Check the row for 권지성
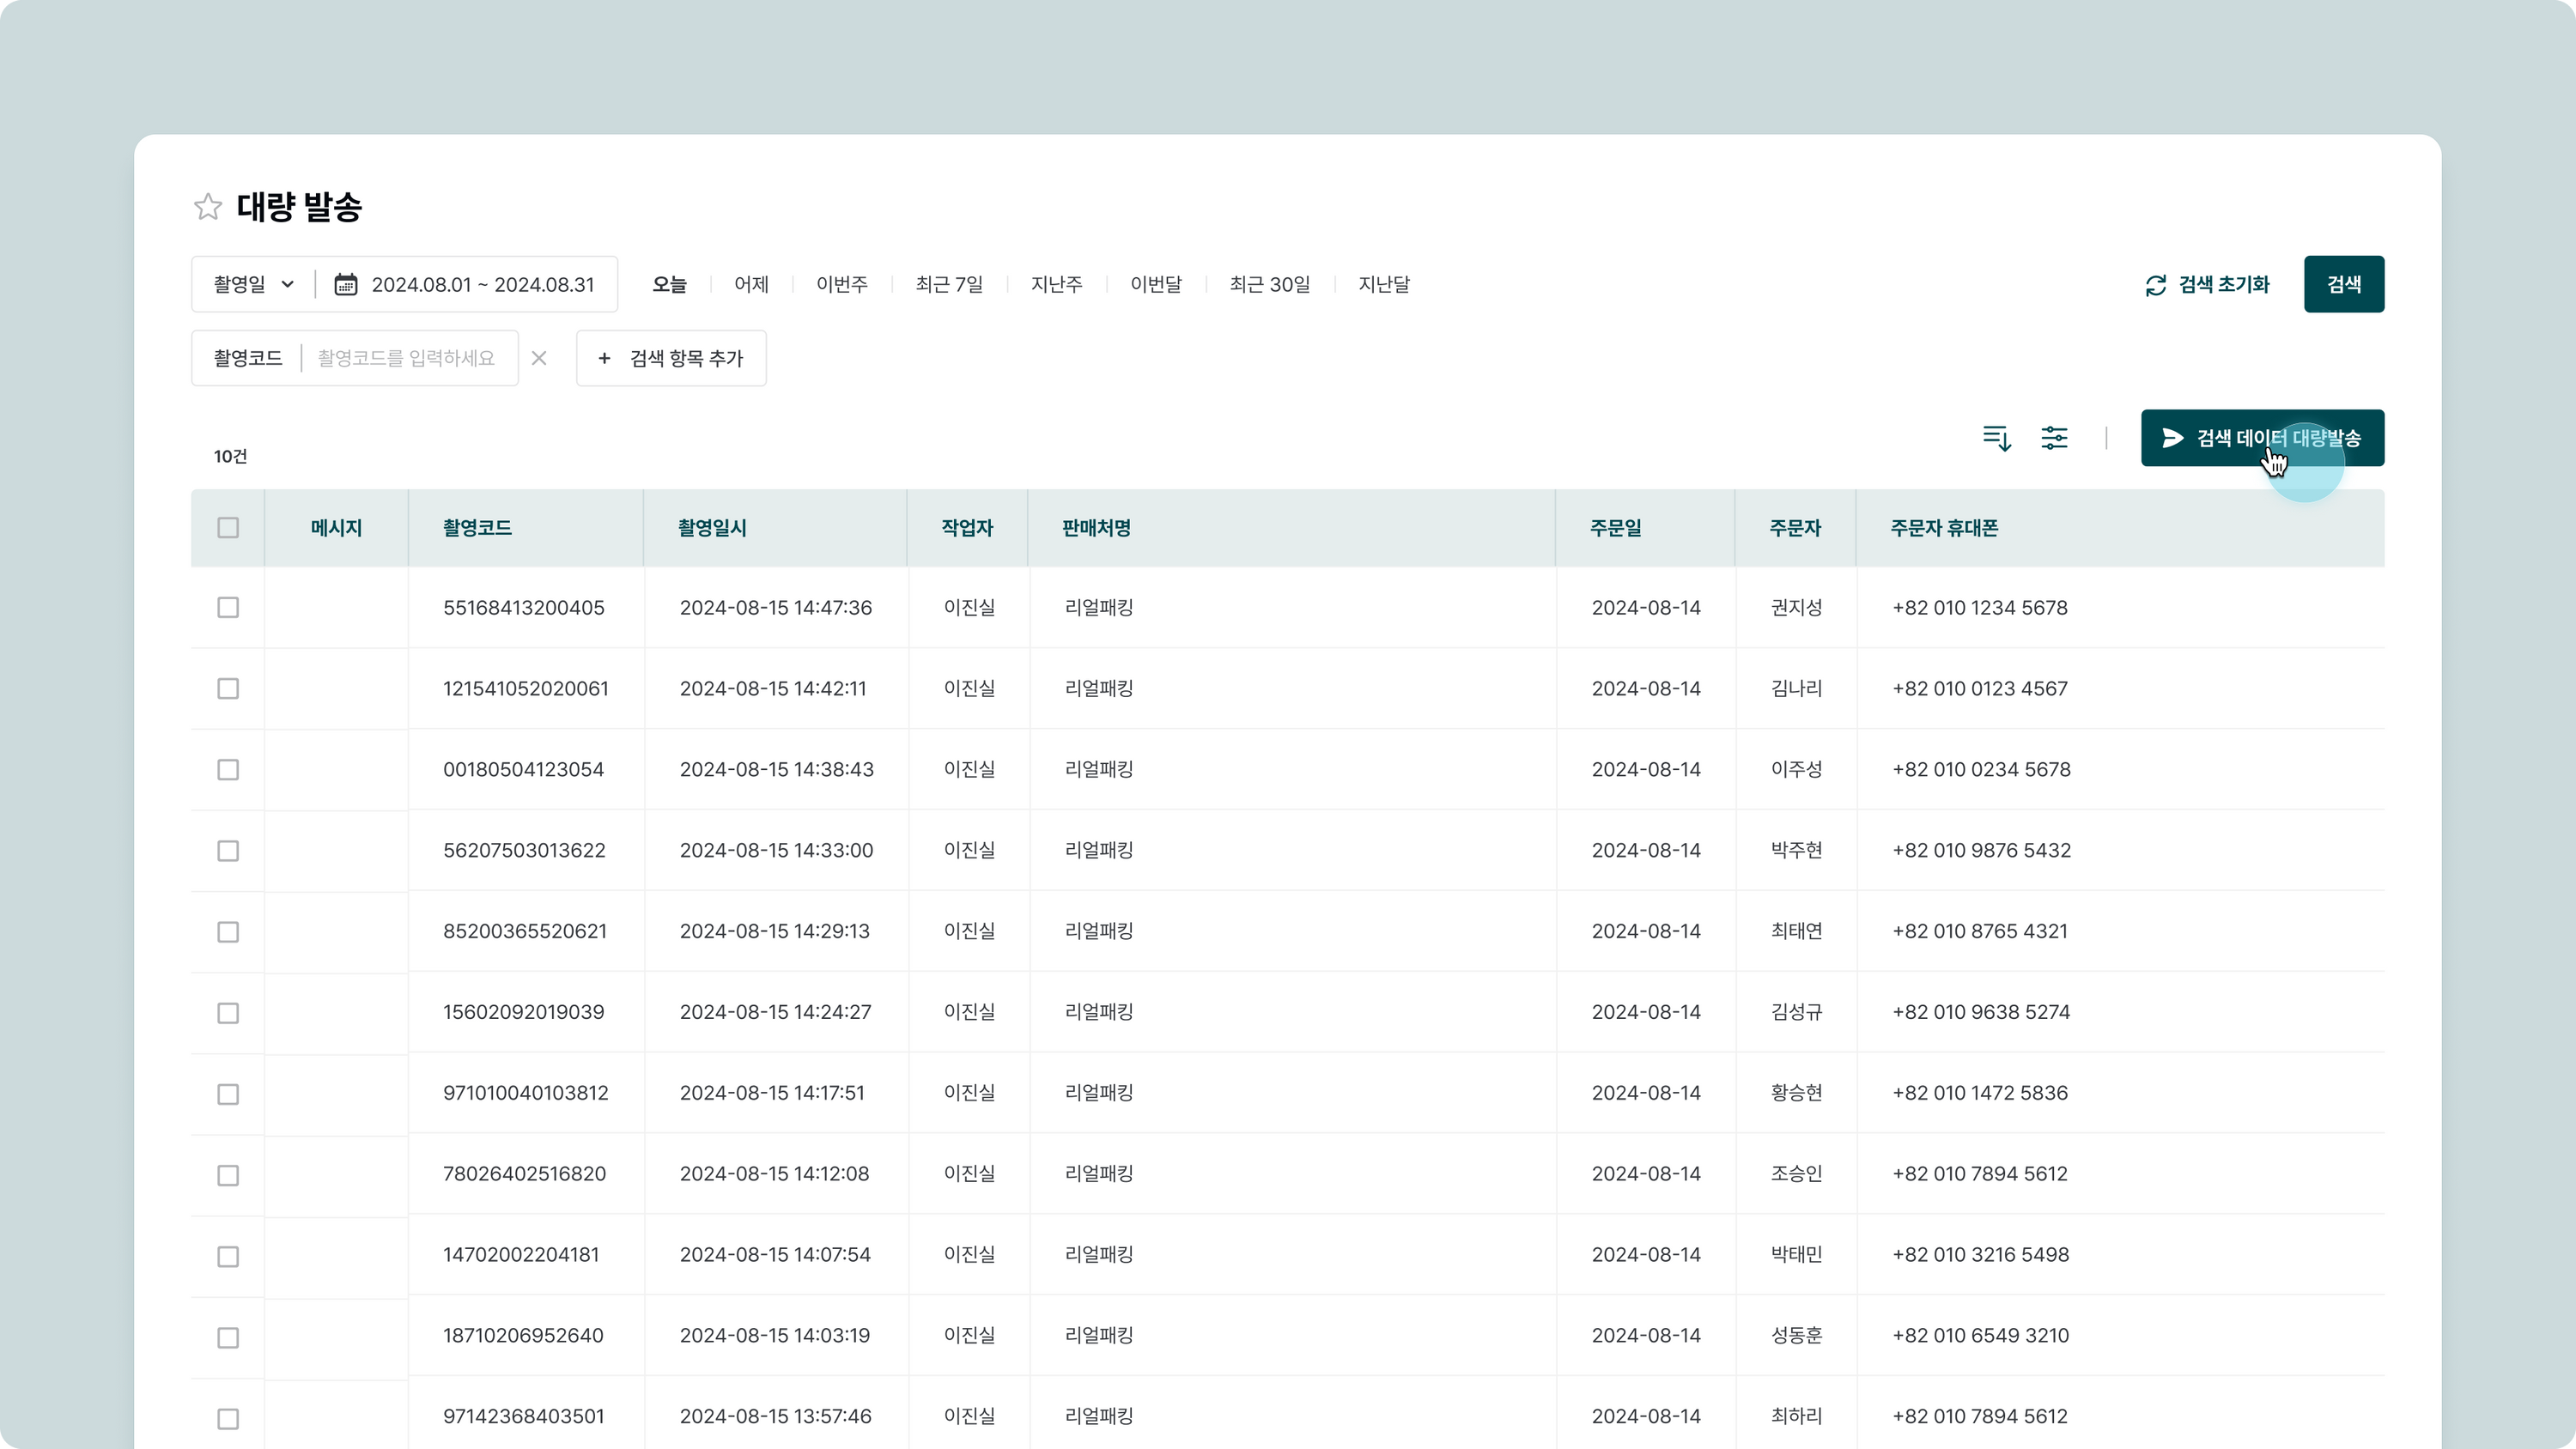Viewport: 2576px width, 1449px height. (228, 608)
